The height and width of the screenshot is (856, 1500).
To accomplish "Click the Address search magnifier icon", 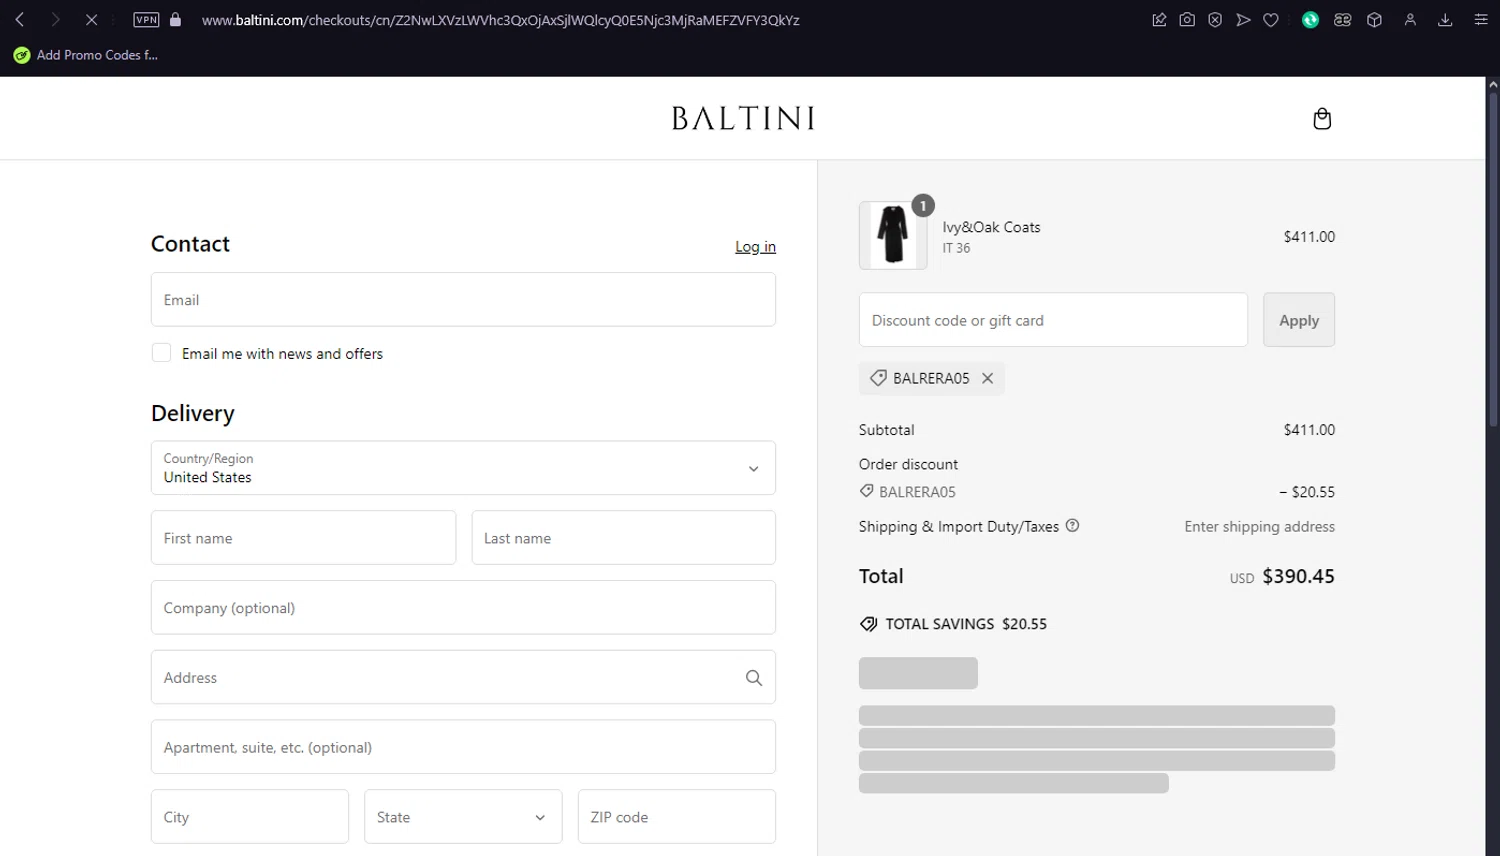I will 754,678.
